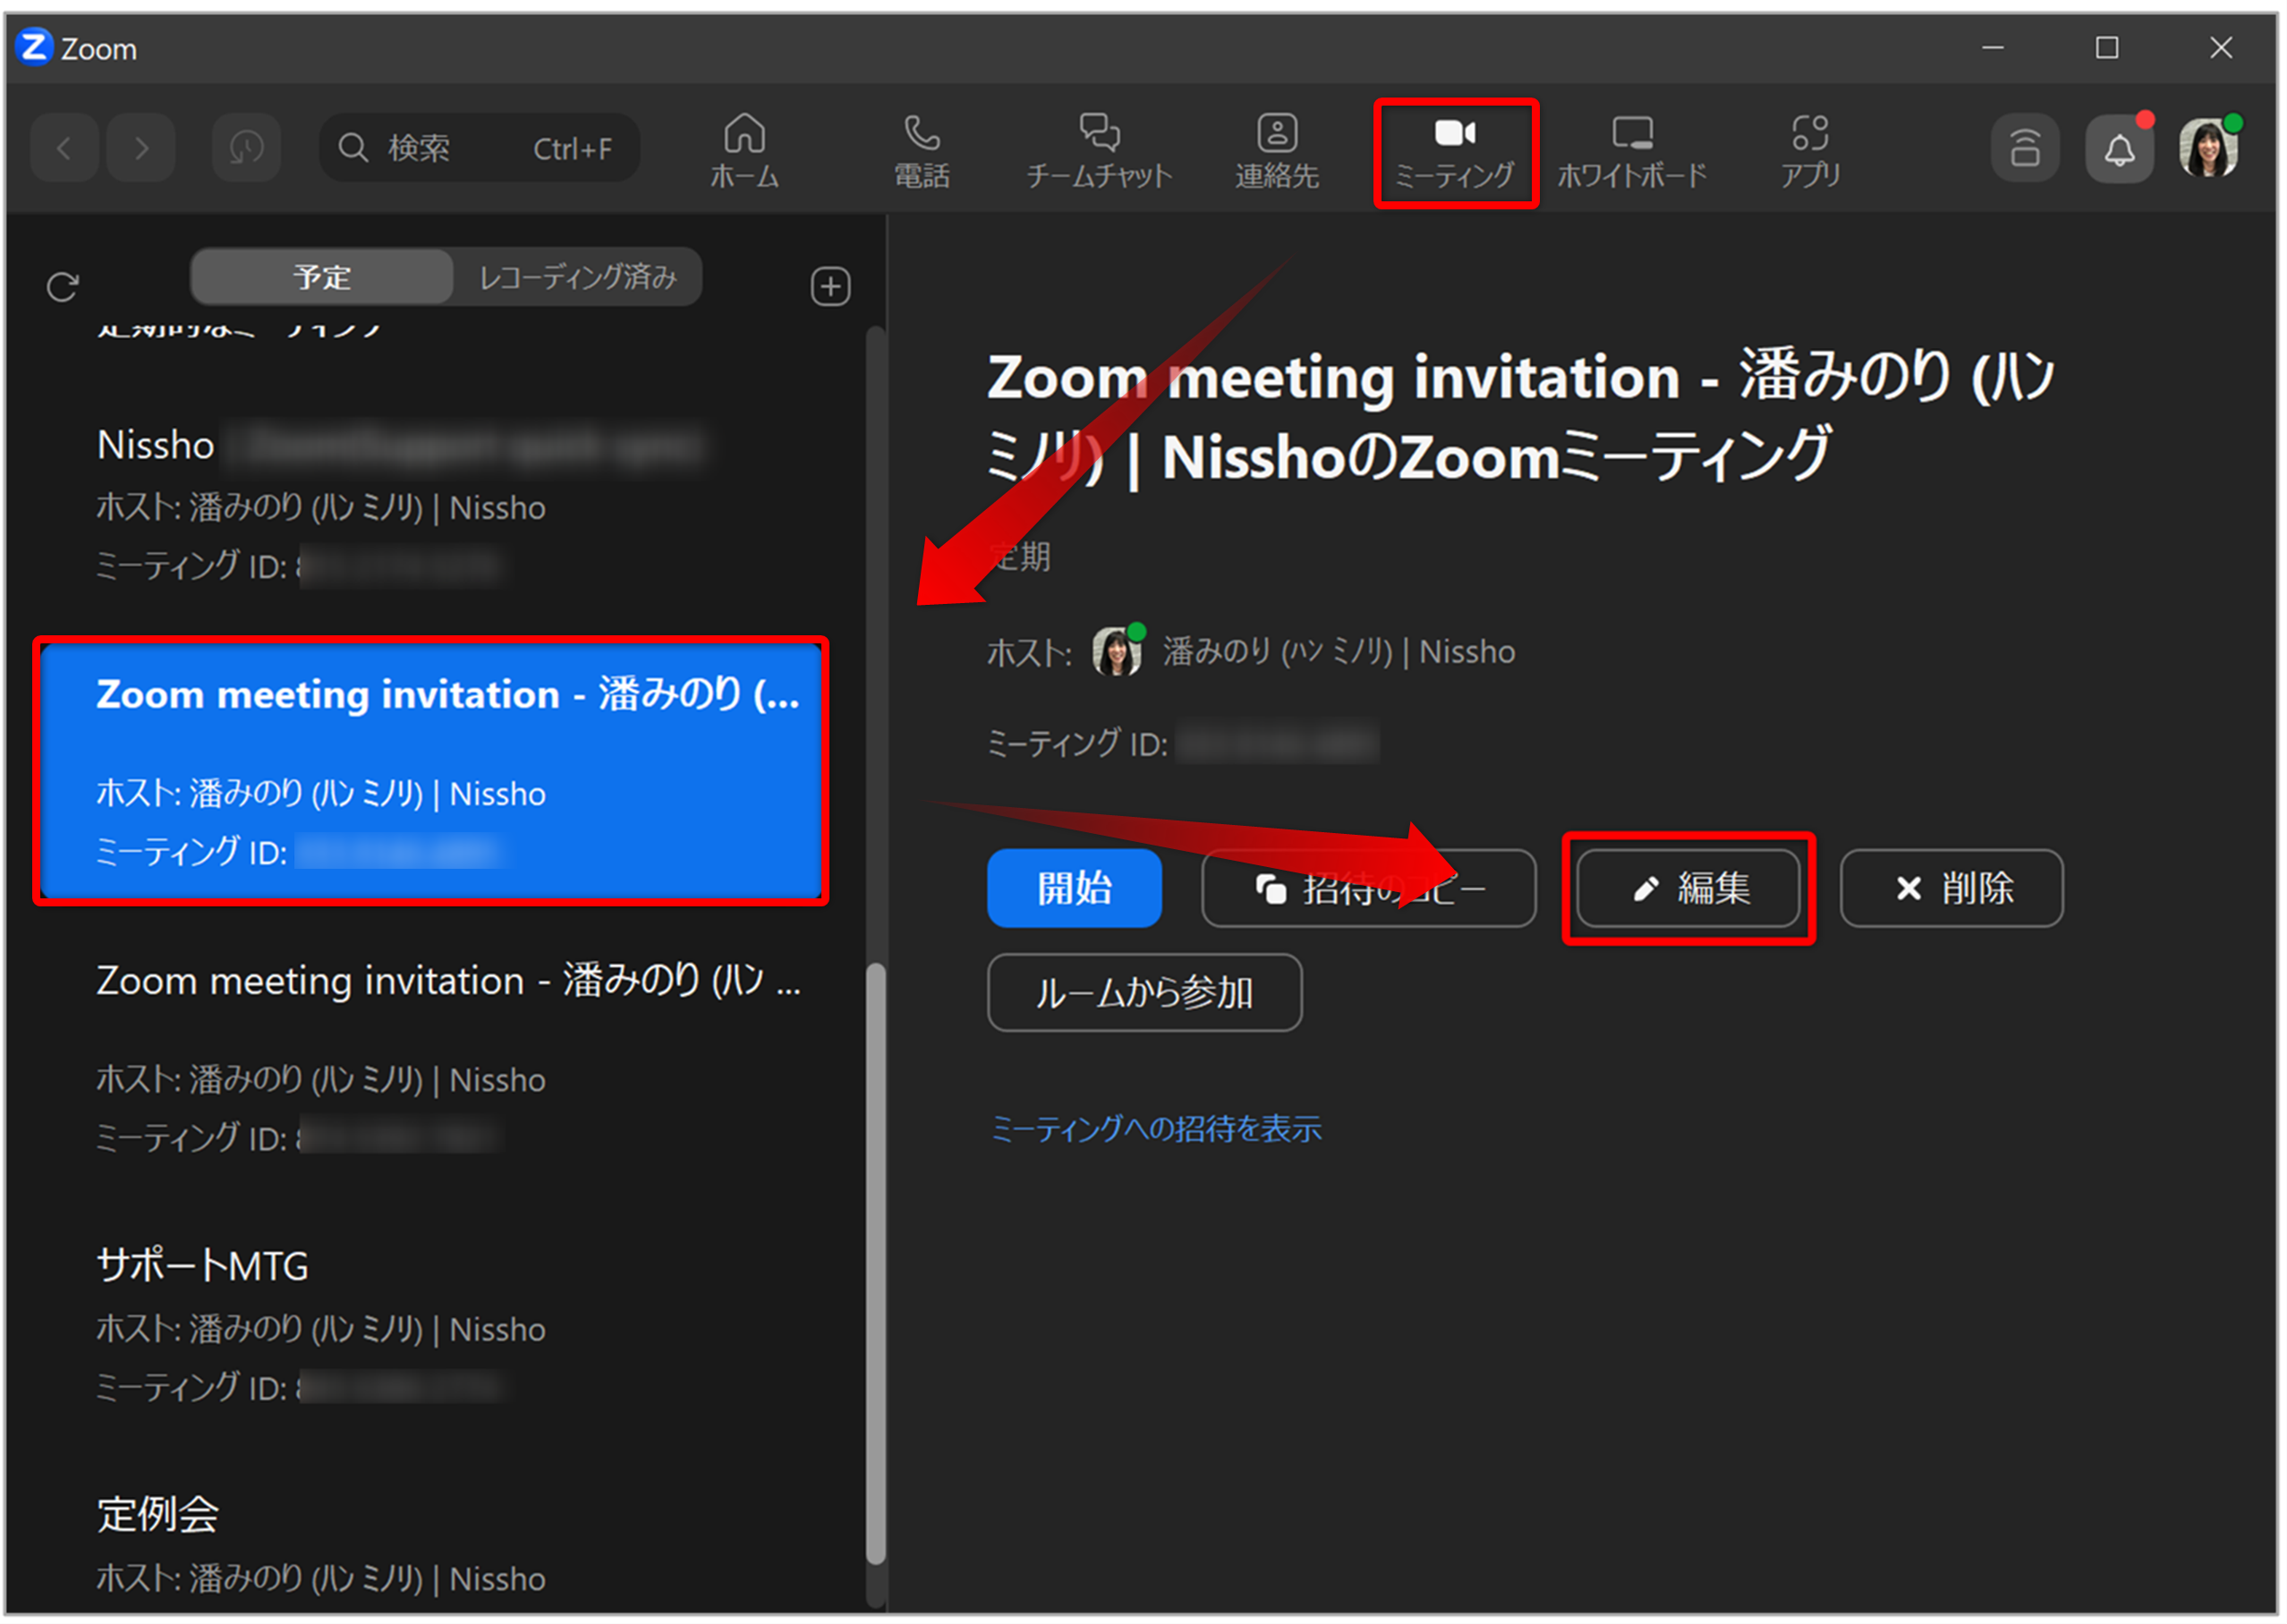Image resolution: width=2287 pixels, height=1624 pixels.
Task: Click the 削除 delete button
Action: coord(1951,888)
